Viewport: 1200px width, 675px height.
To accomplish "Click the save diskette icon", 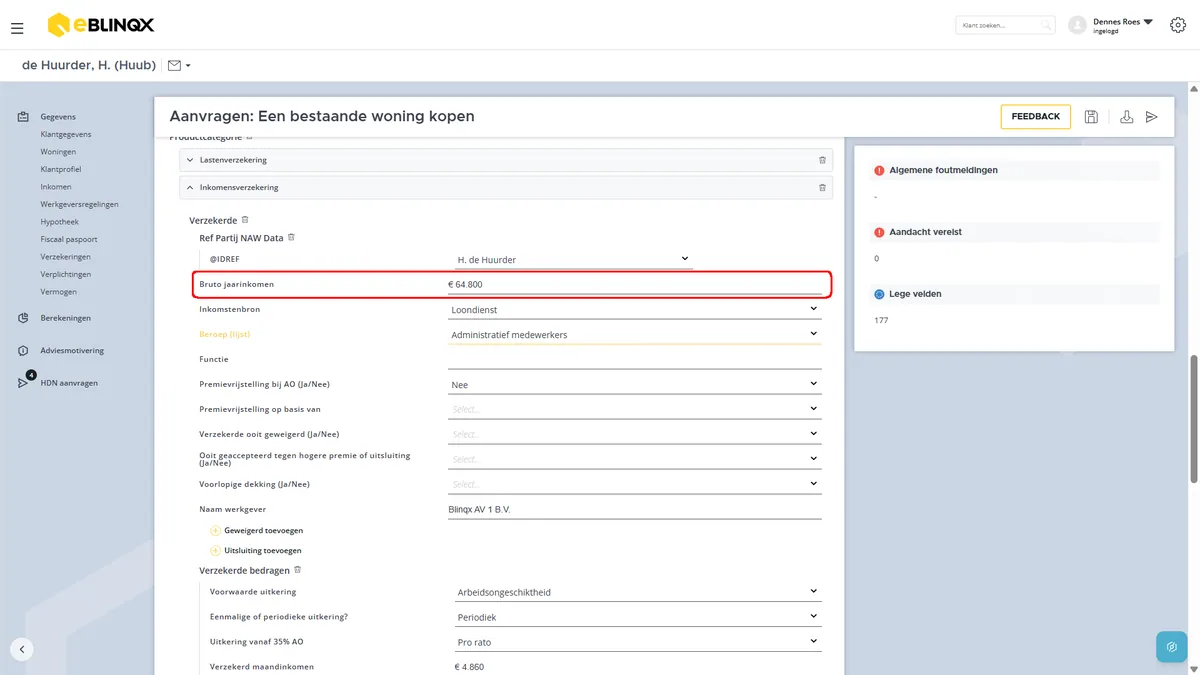I will pos(1091,117).
